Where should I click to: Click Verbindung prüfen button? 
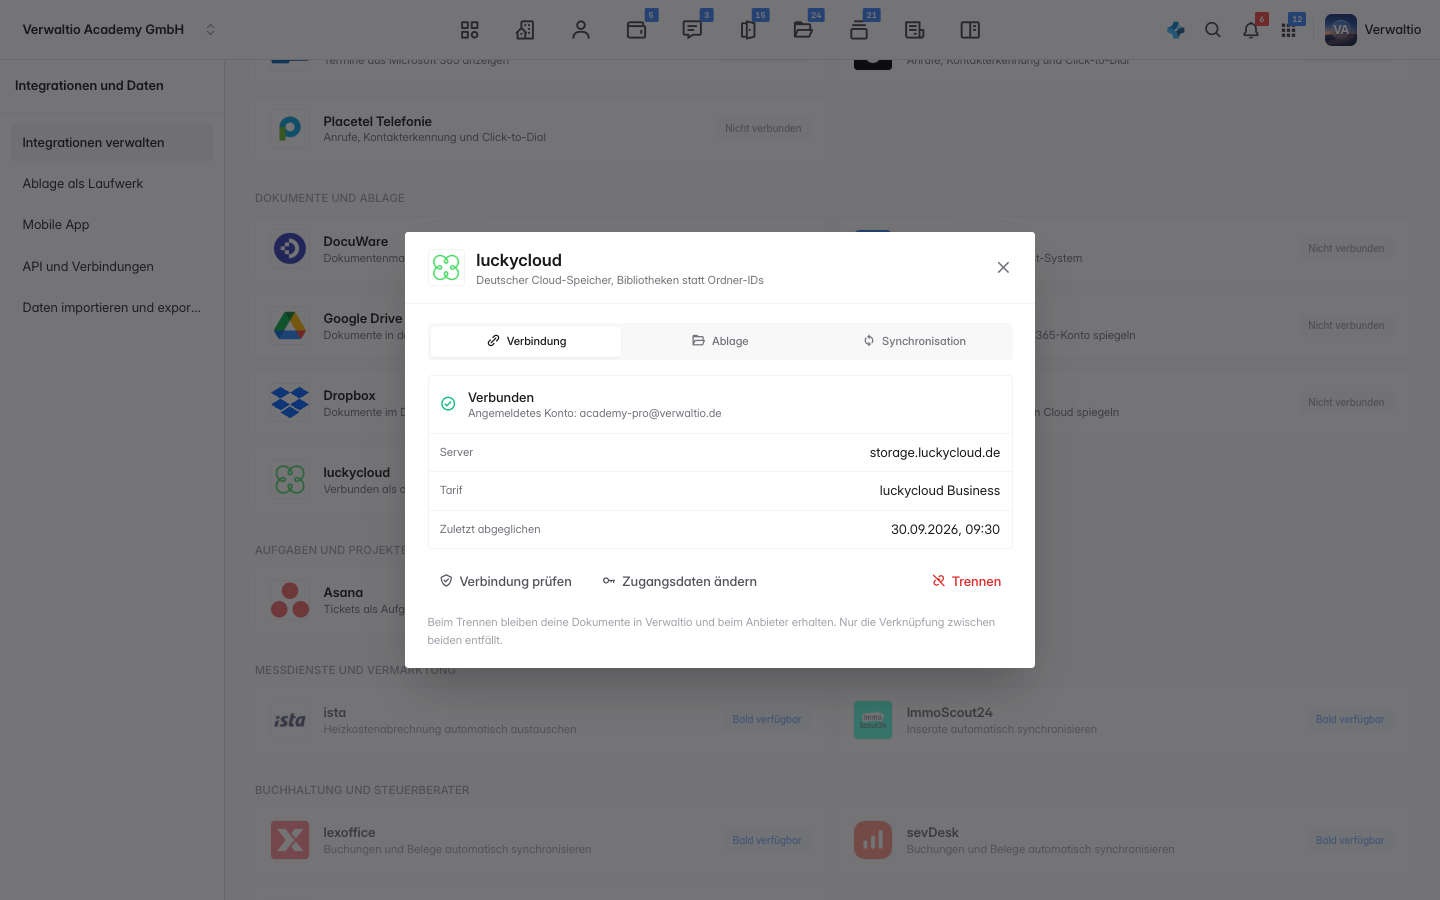pyautogui.click(x=506, y=581)
